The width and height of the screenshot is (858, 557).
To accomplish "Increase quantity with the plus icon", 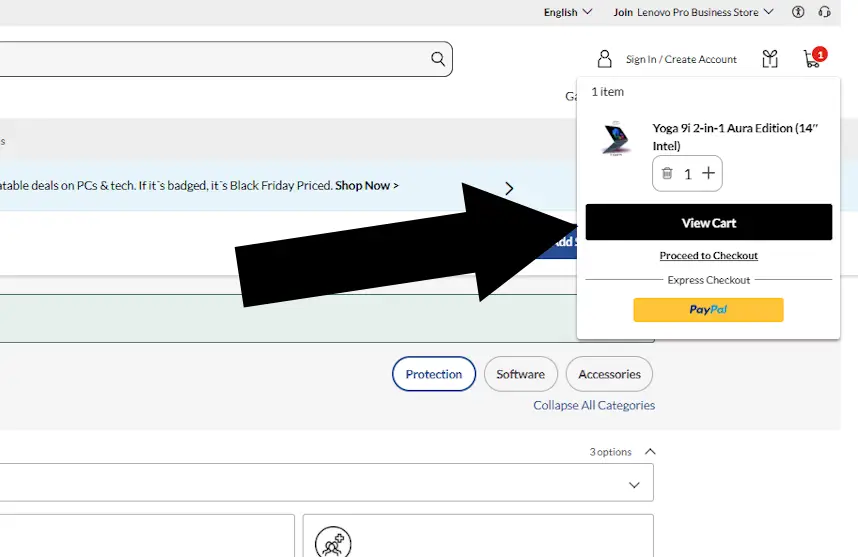I will [708, 174].
